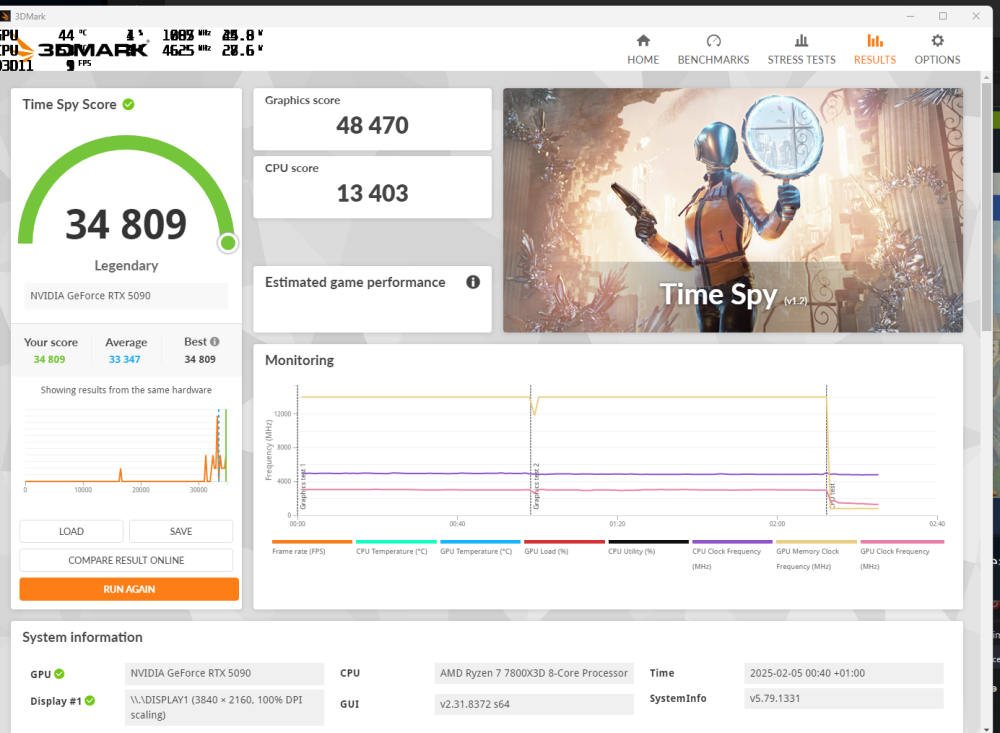Screen dimensions: 1000x733
Task: Click the green checkmark next to GPU
Action: pos(59,674)
